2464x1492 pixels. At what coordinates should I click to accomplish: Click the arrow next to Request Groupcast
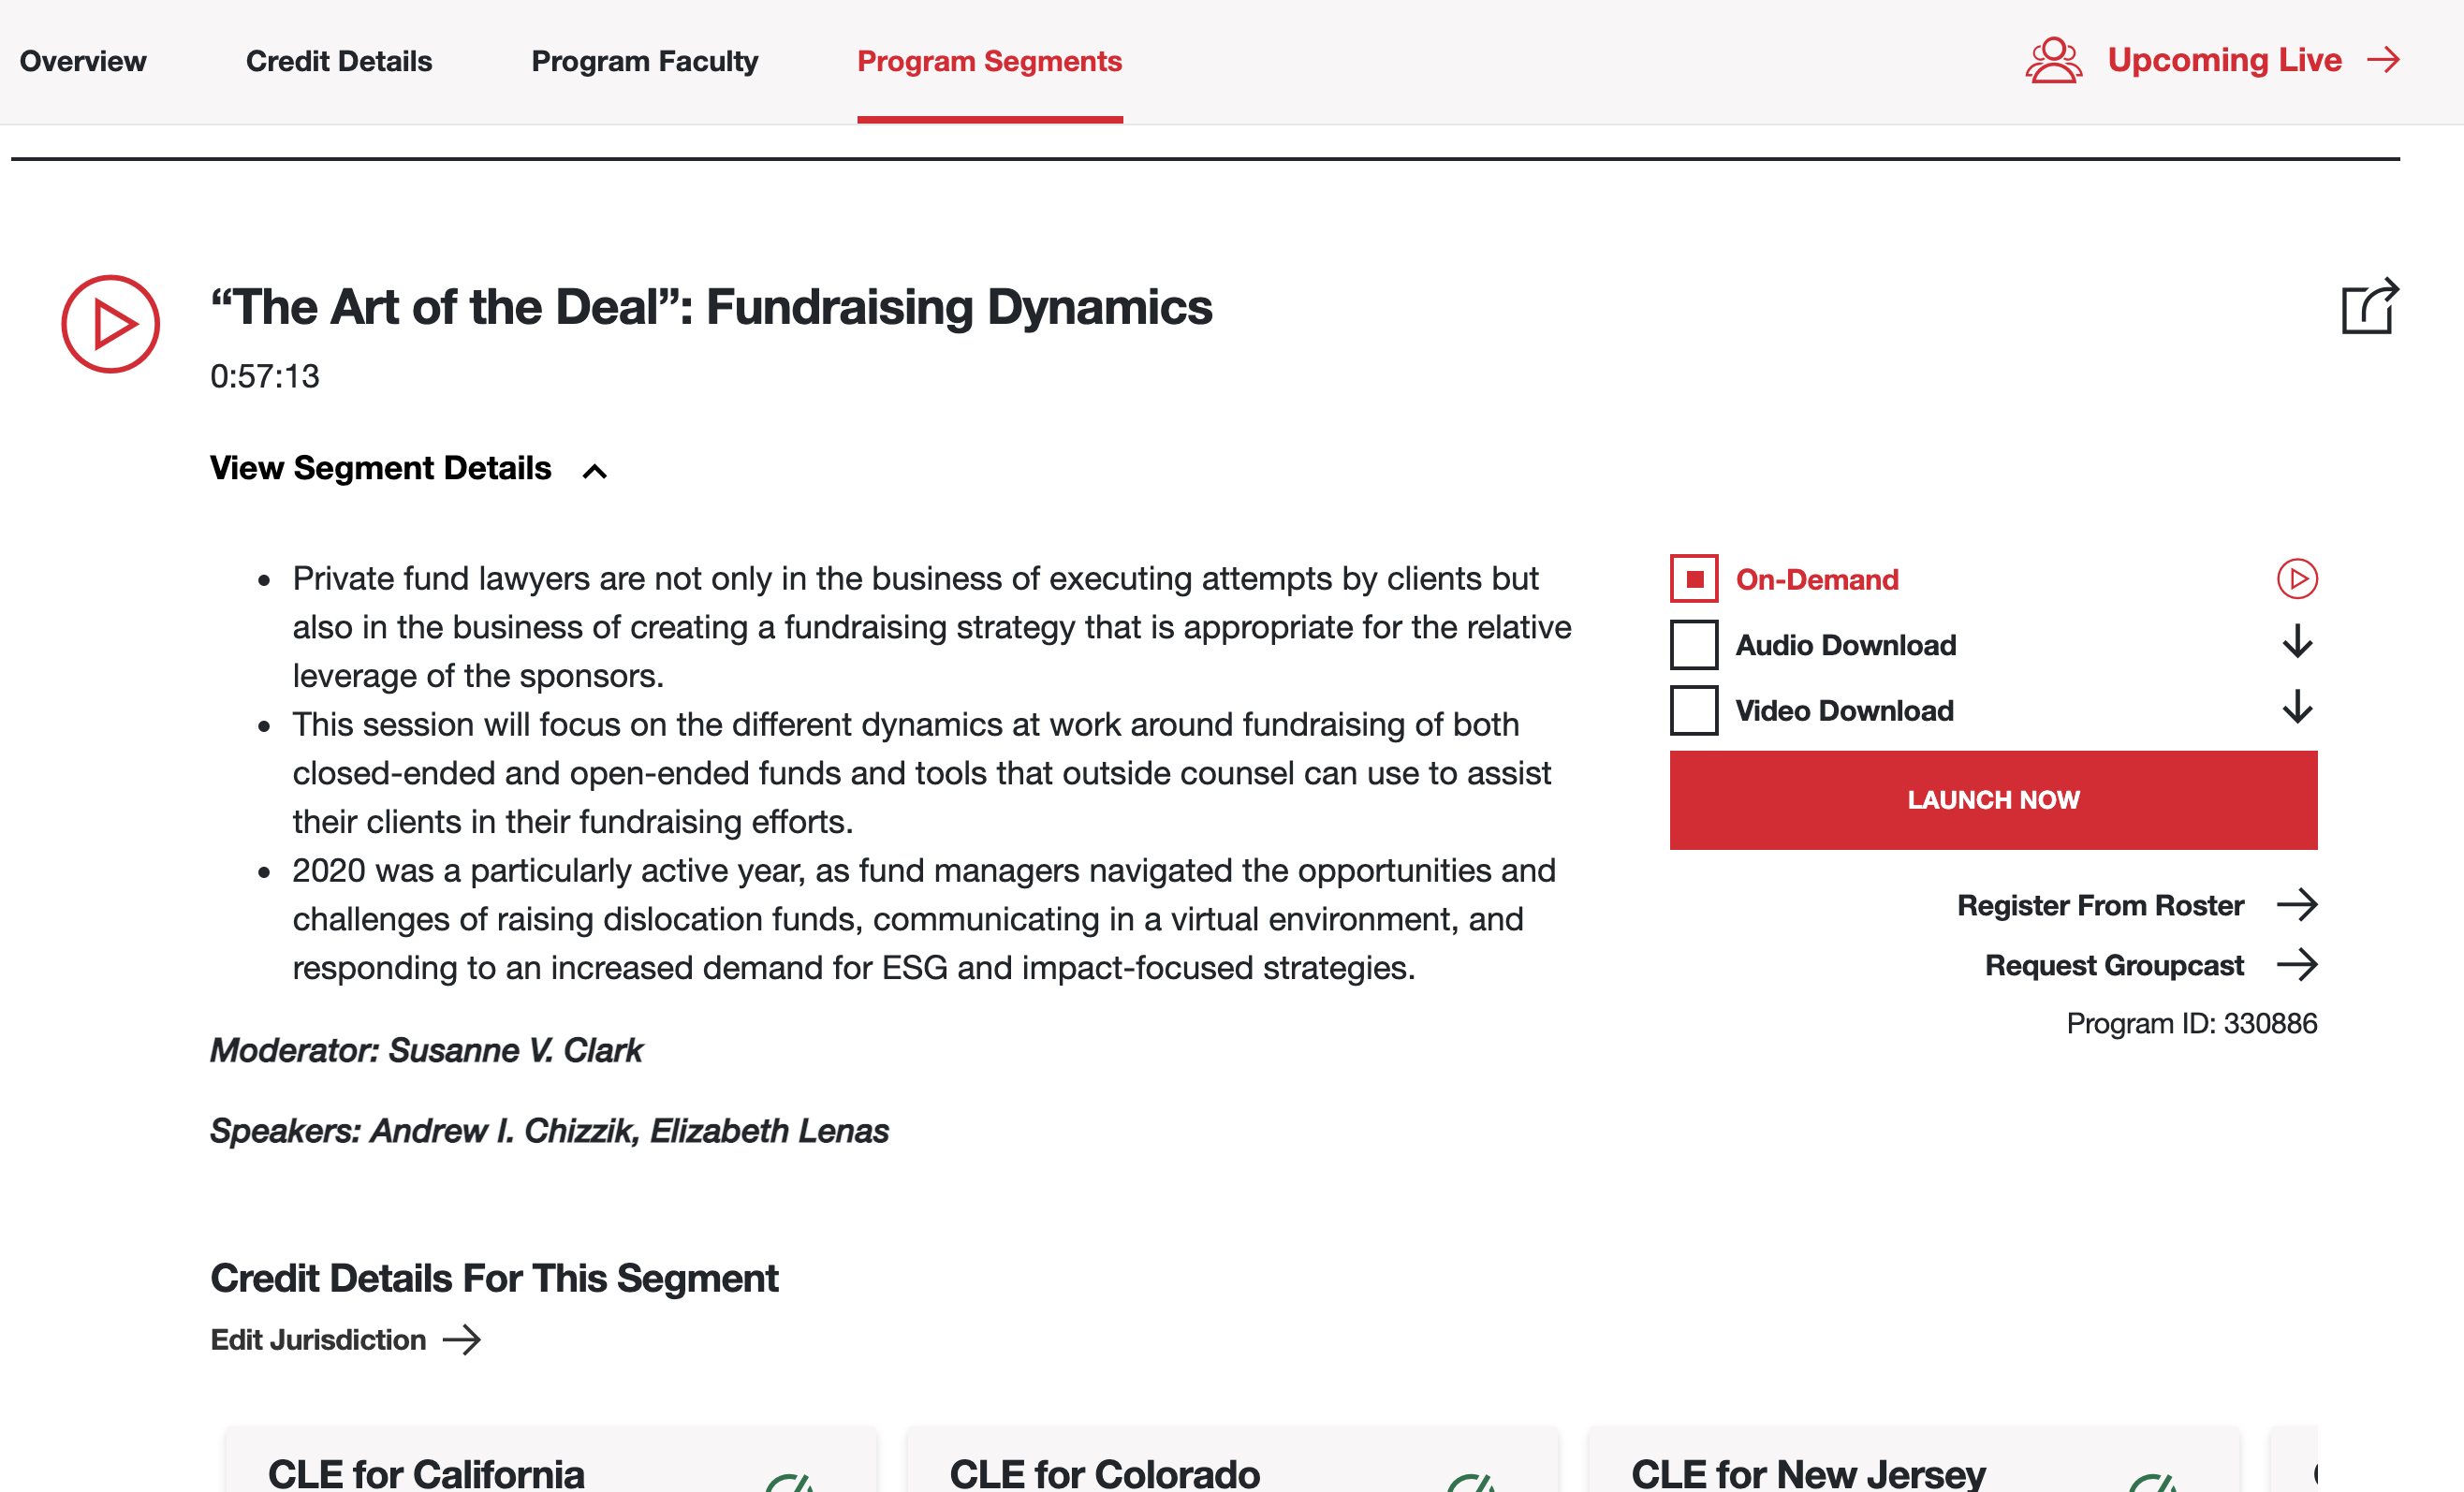pos(2297,964)
